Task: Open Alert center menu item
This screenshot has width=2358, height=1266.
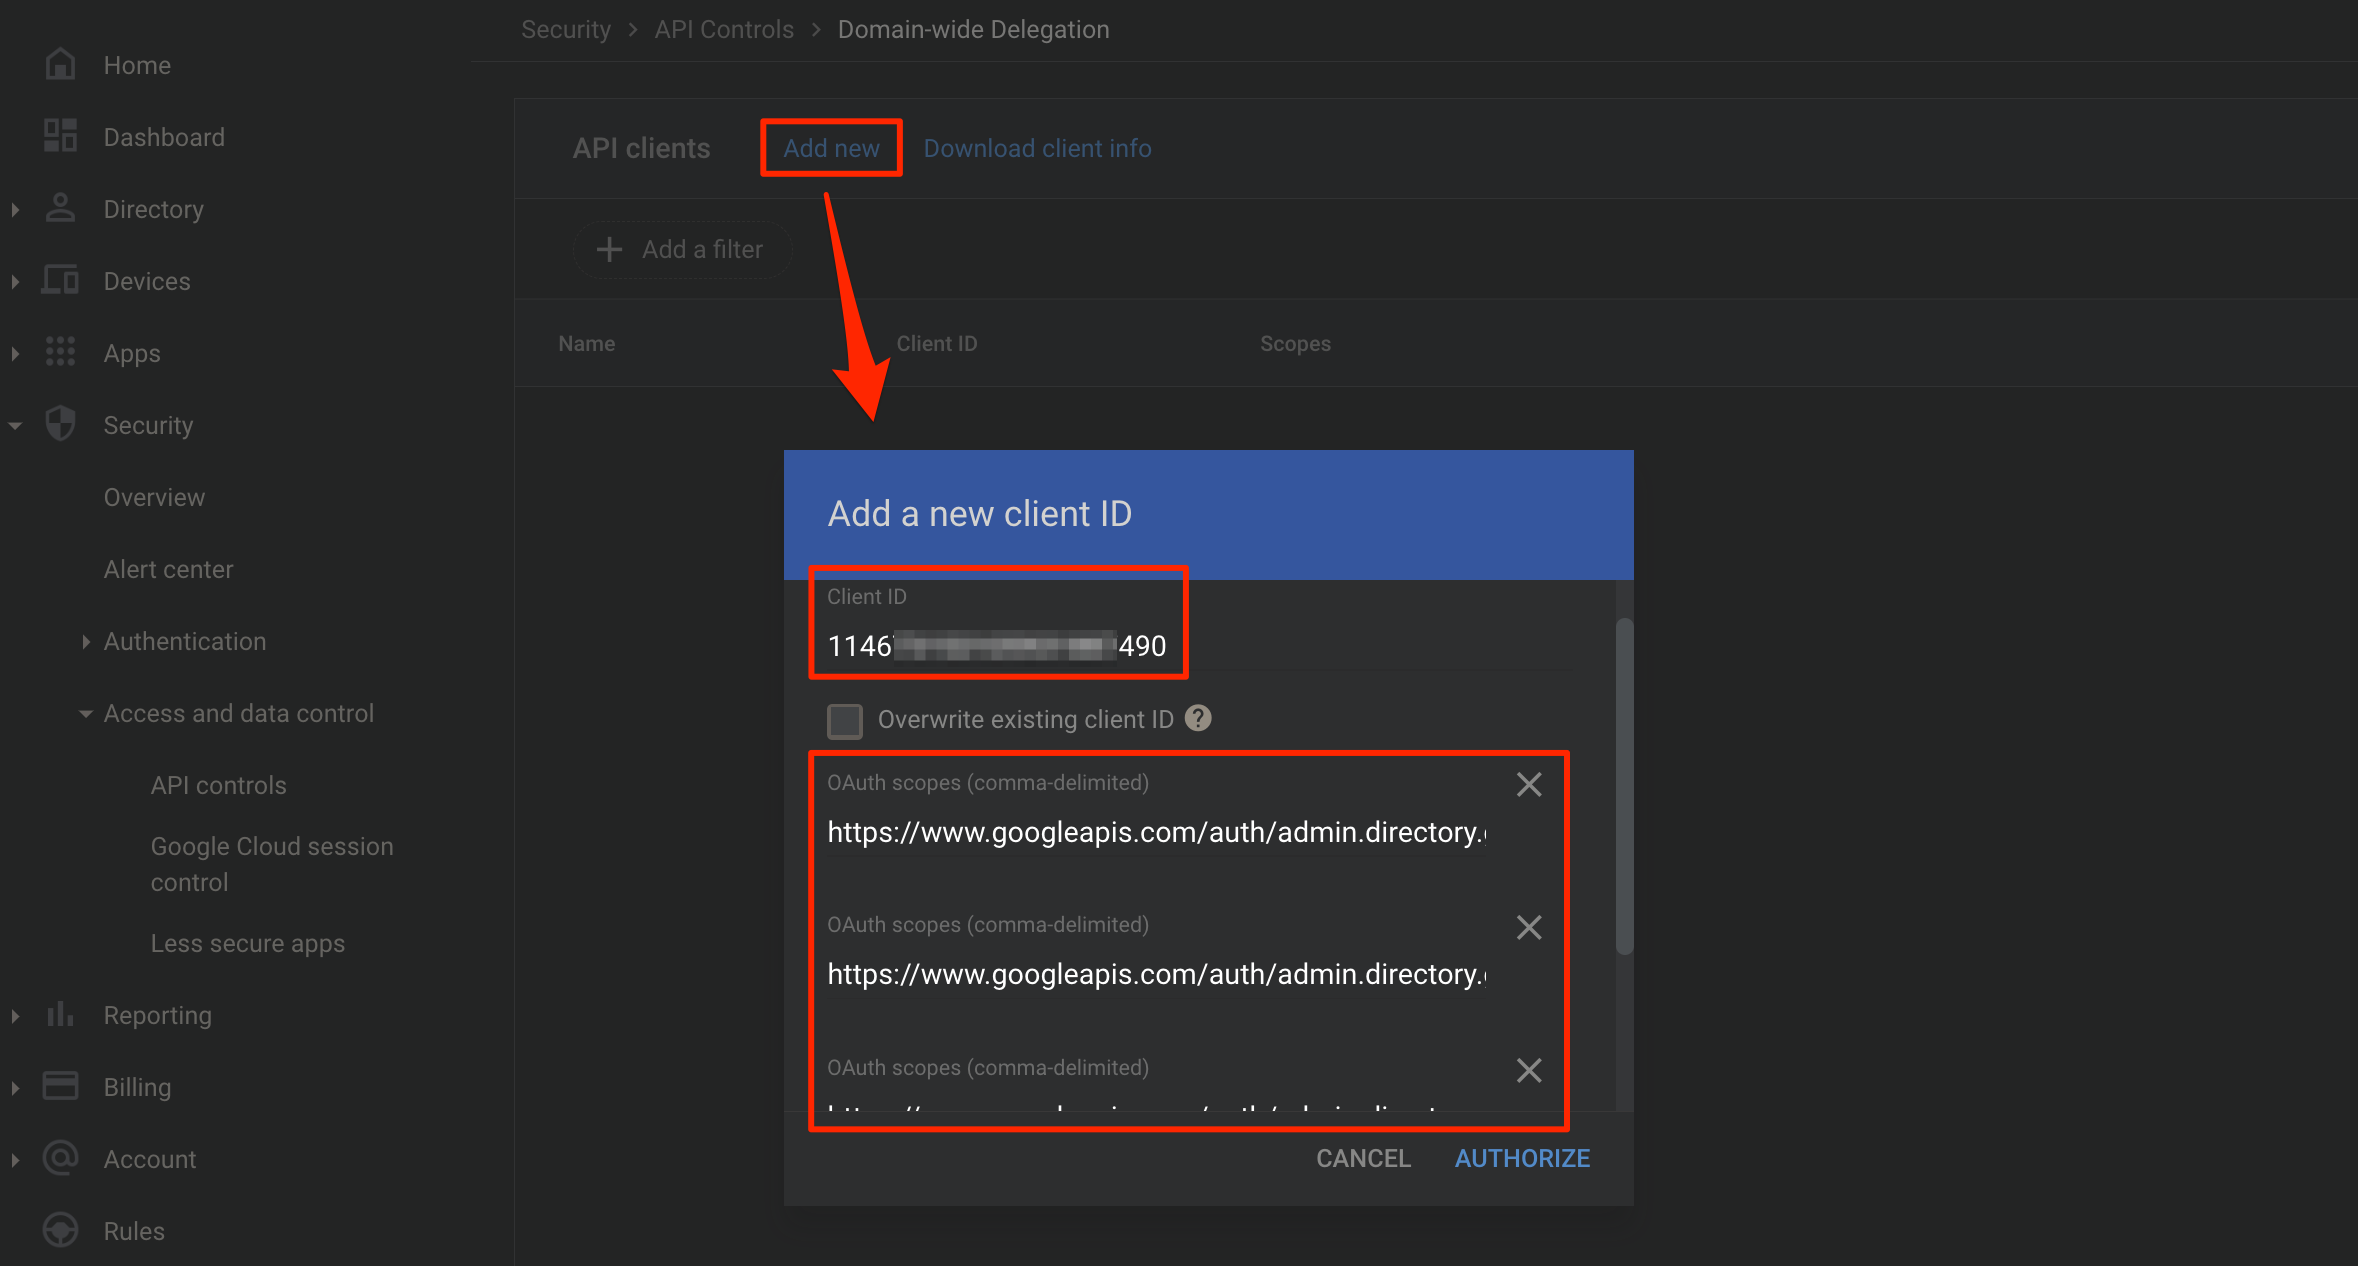Action: 168,569
